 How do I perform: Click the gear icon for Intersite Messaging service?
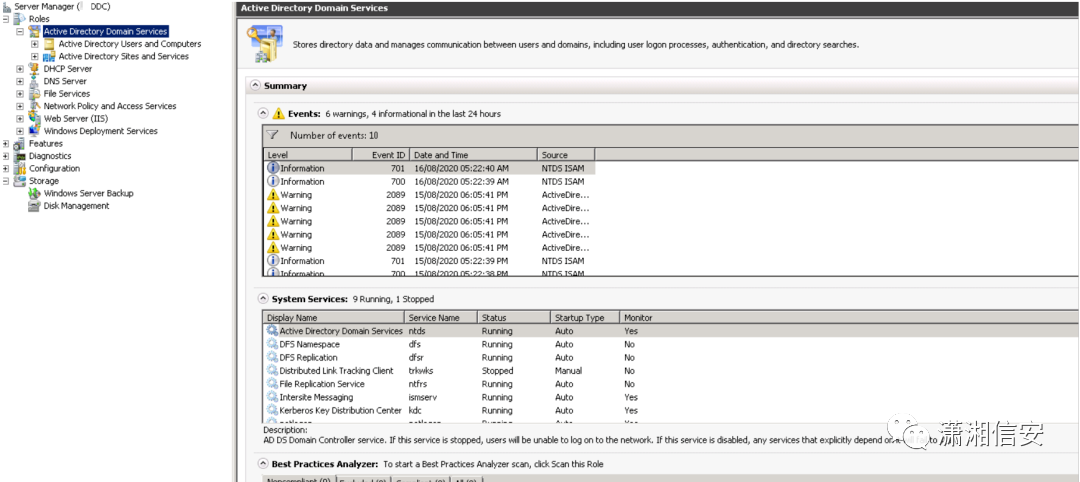pyautogui.click(x=272, y=397)
